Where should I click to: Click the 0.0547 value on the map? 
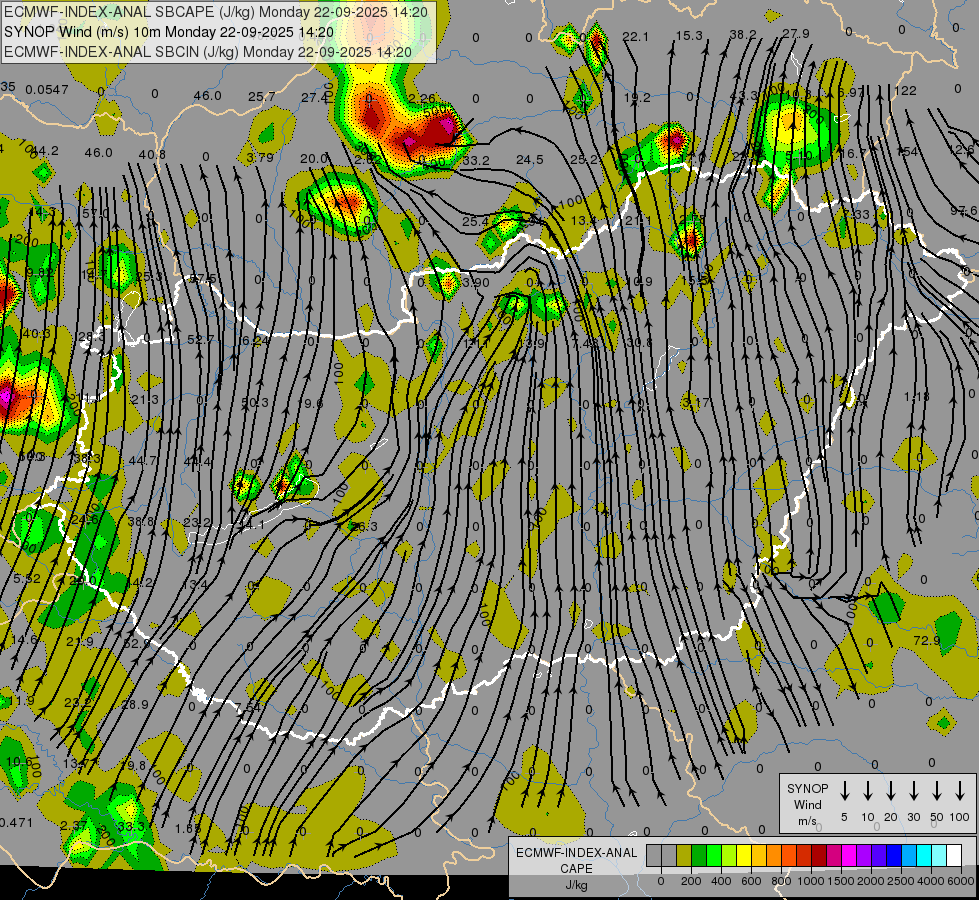point(47,90)
